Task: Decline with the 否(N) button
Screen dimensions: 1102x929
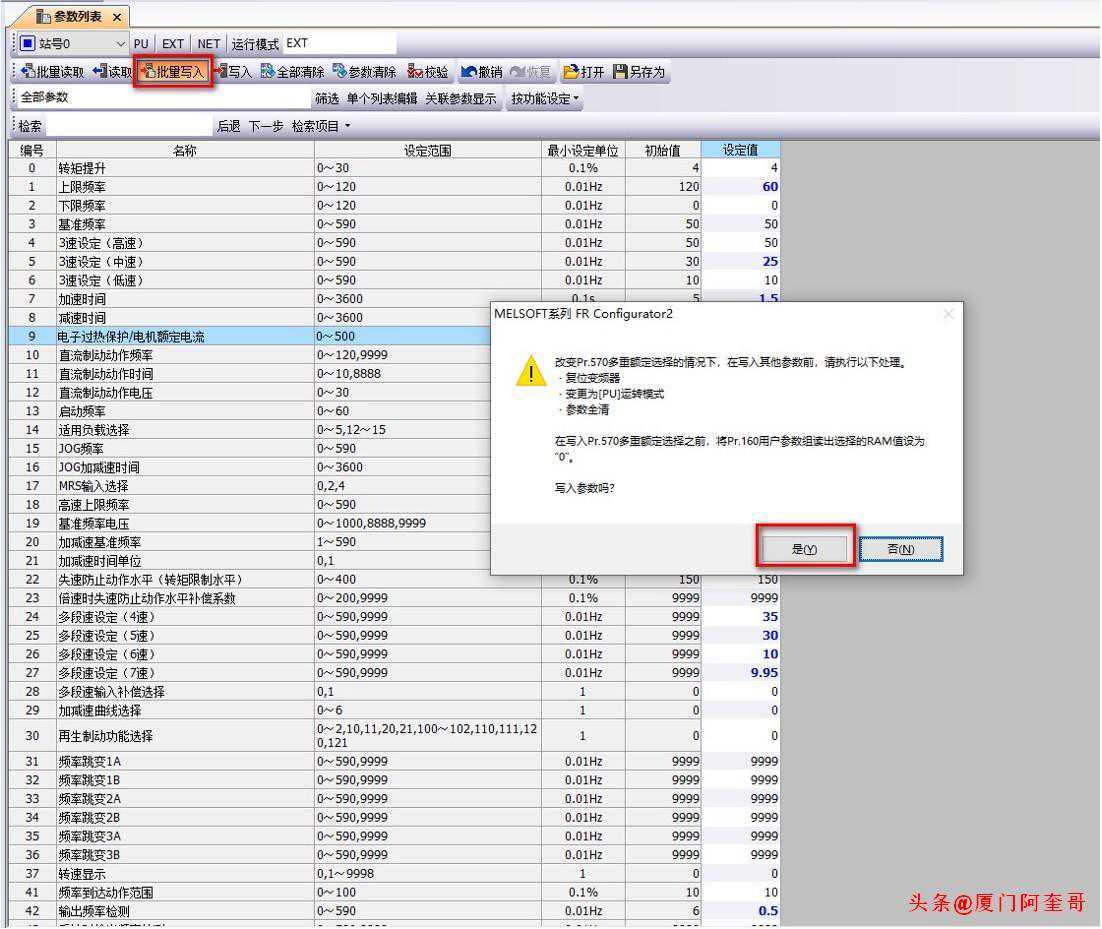Action: click(x=900, y=549)
